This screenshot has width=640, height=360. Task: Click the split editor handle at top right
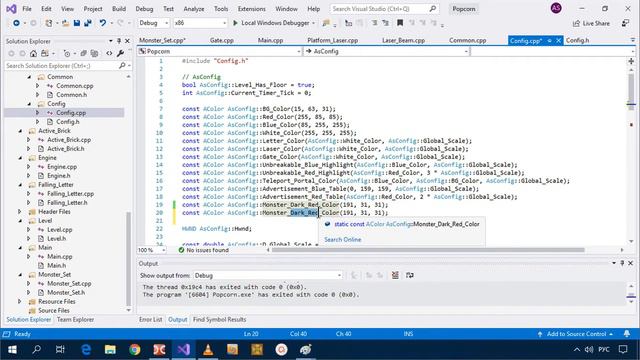[x=631, y=61]
